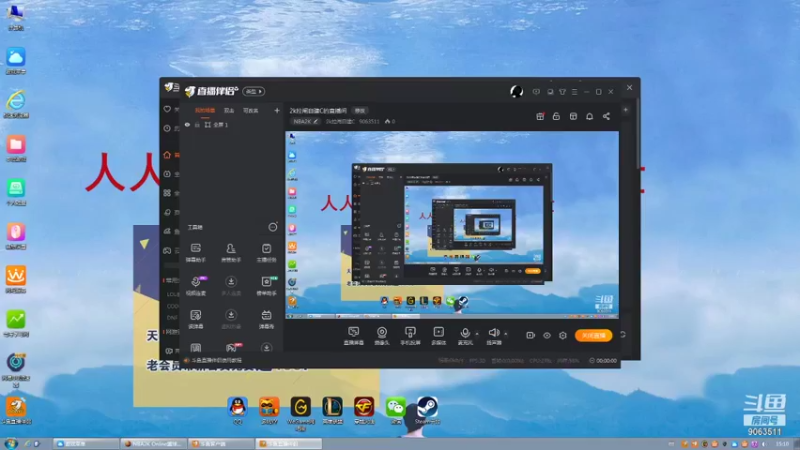Open the screen capture source tool
Viewport: 800px width, 450px height.
click(x=354, y=336)
